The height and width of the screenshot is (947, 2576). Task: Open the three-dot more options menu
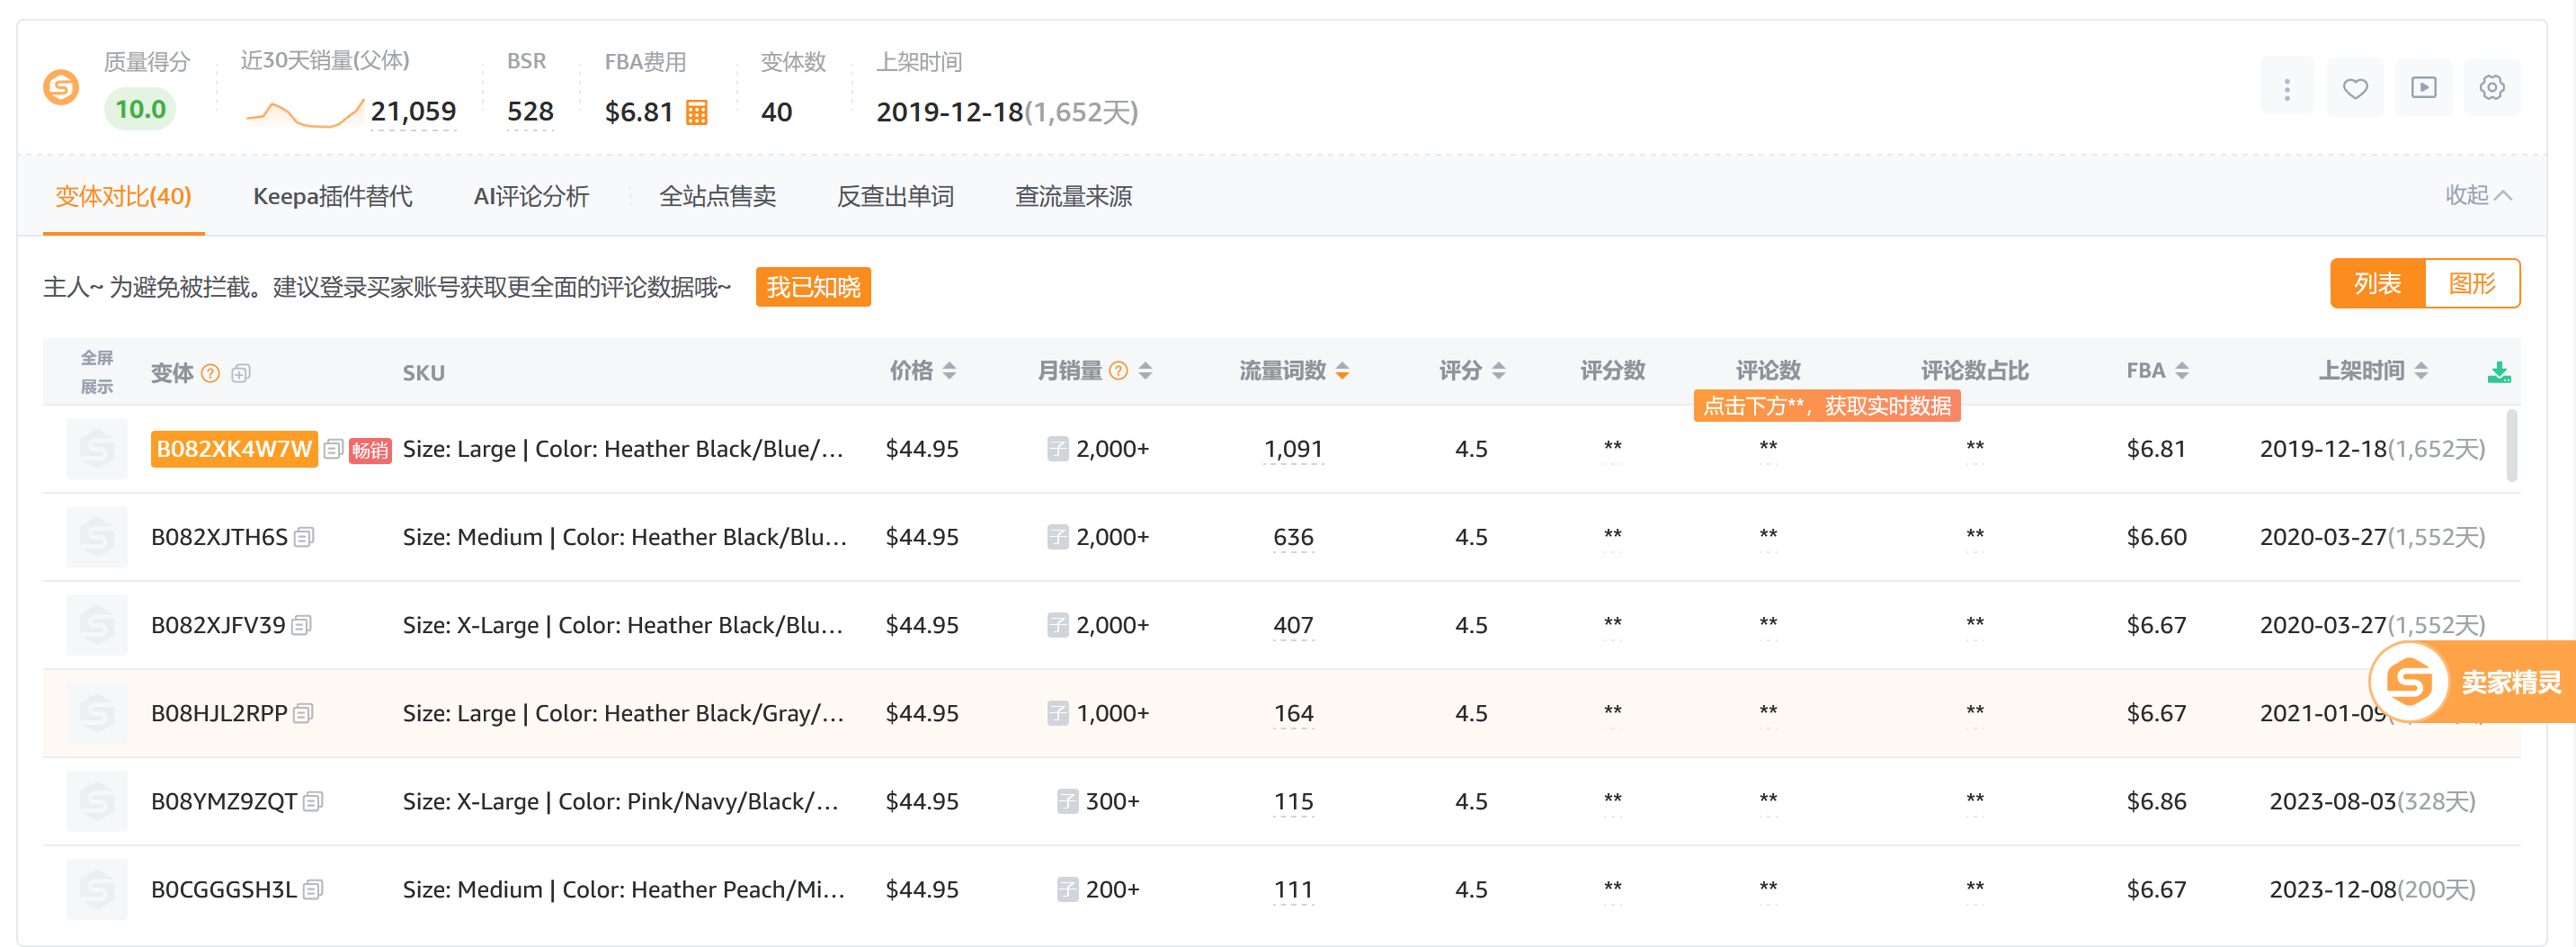point(2286,88)
